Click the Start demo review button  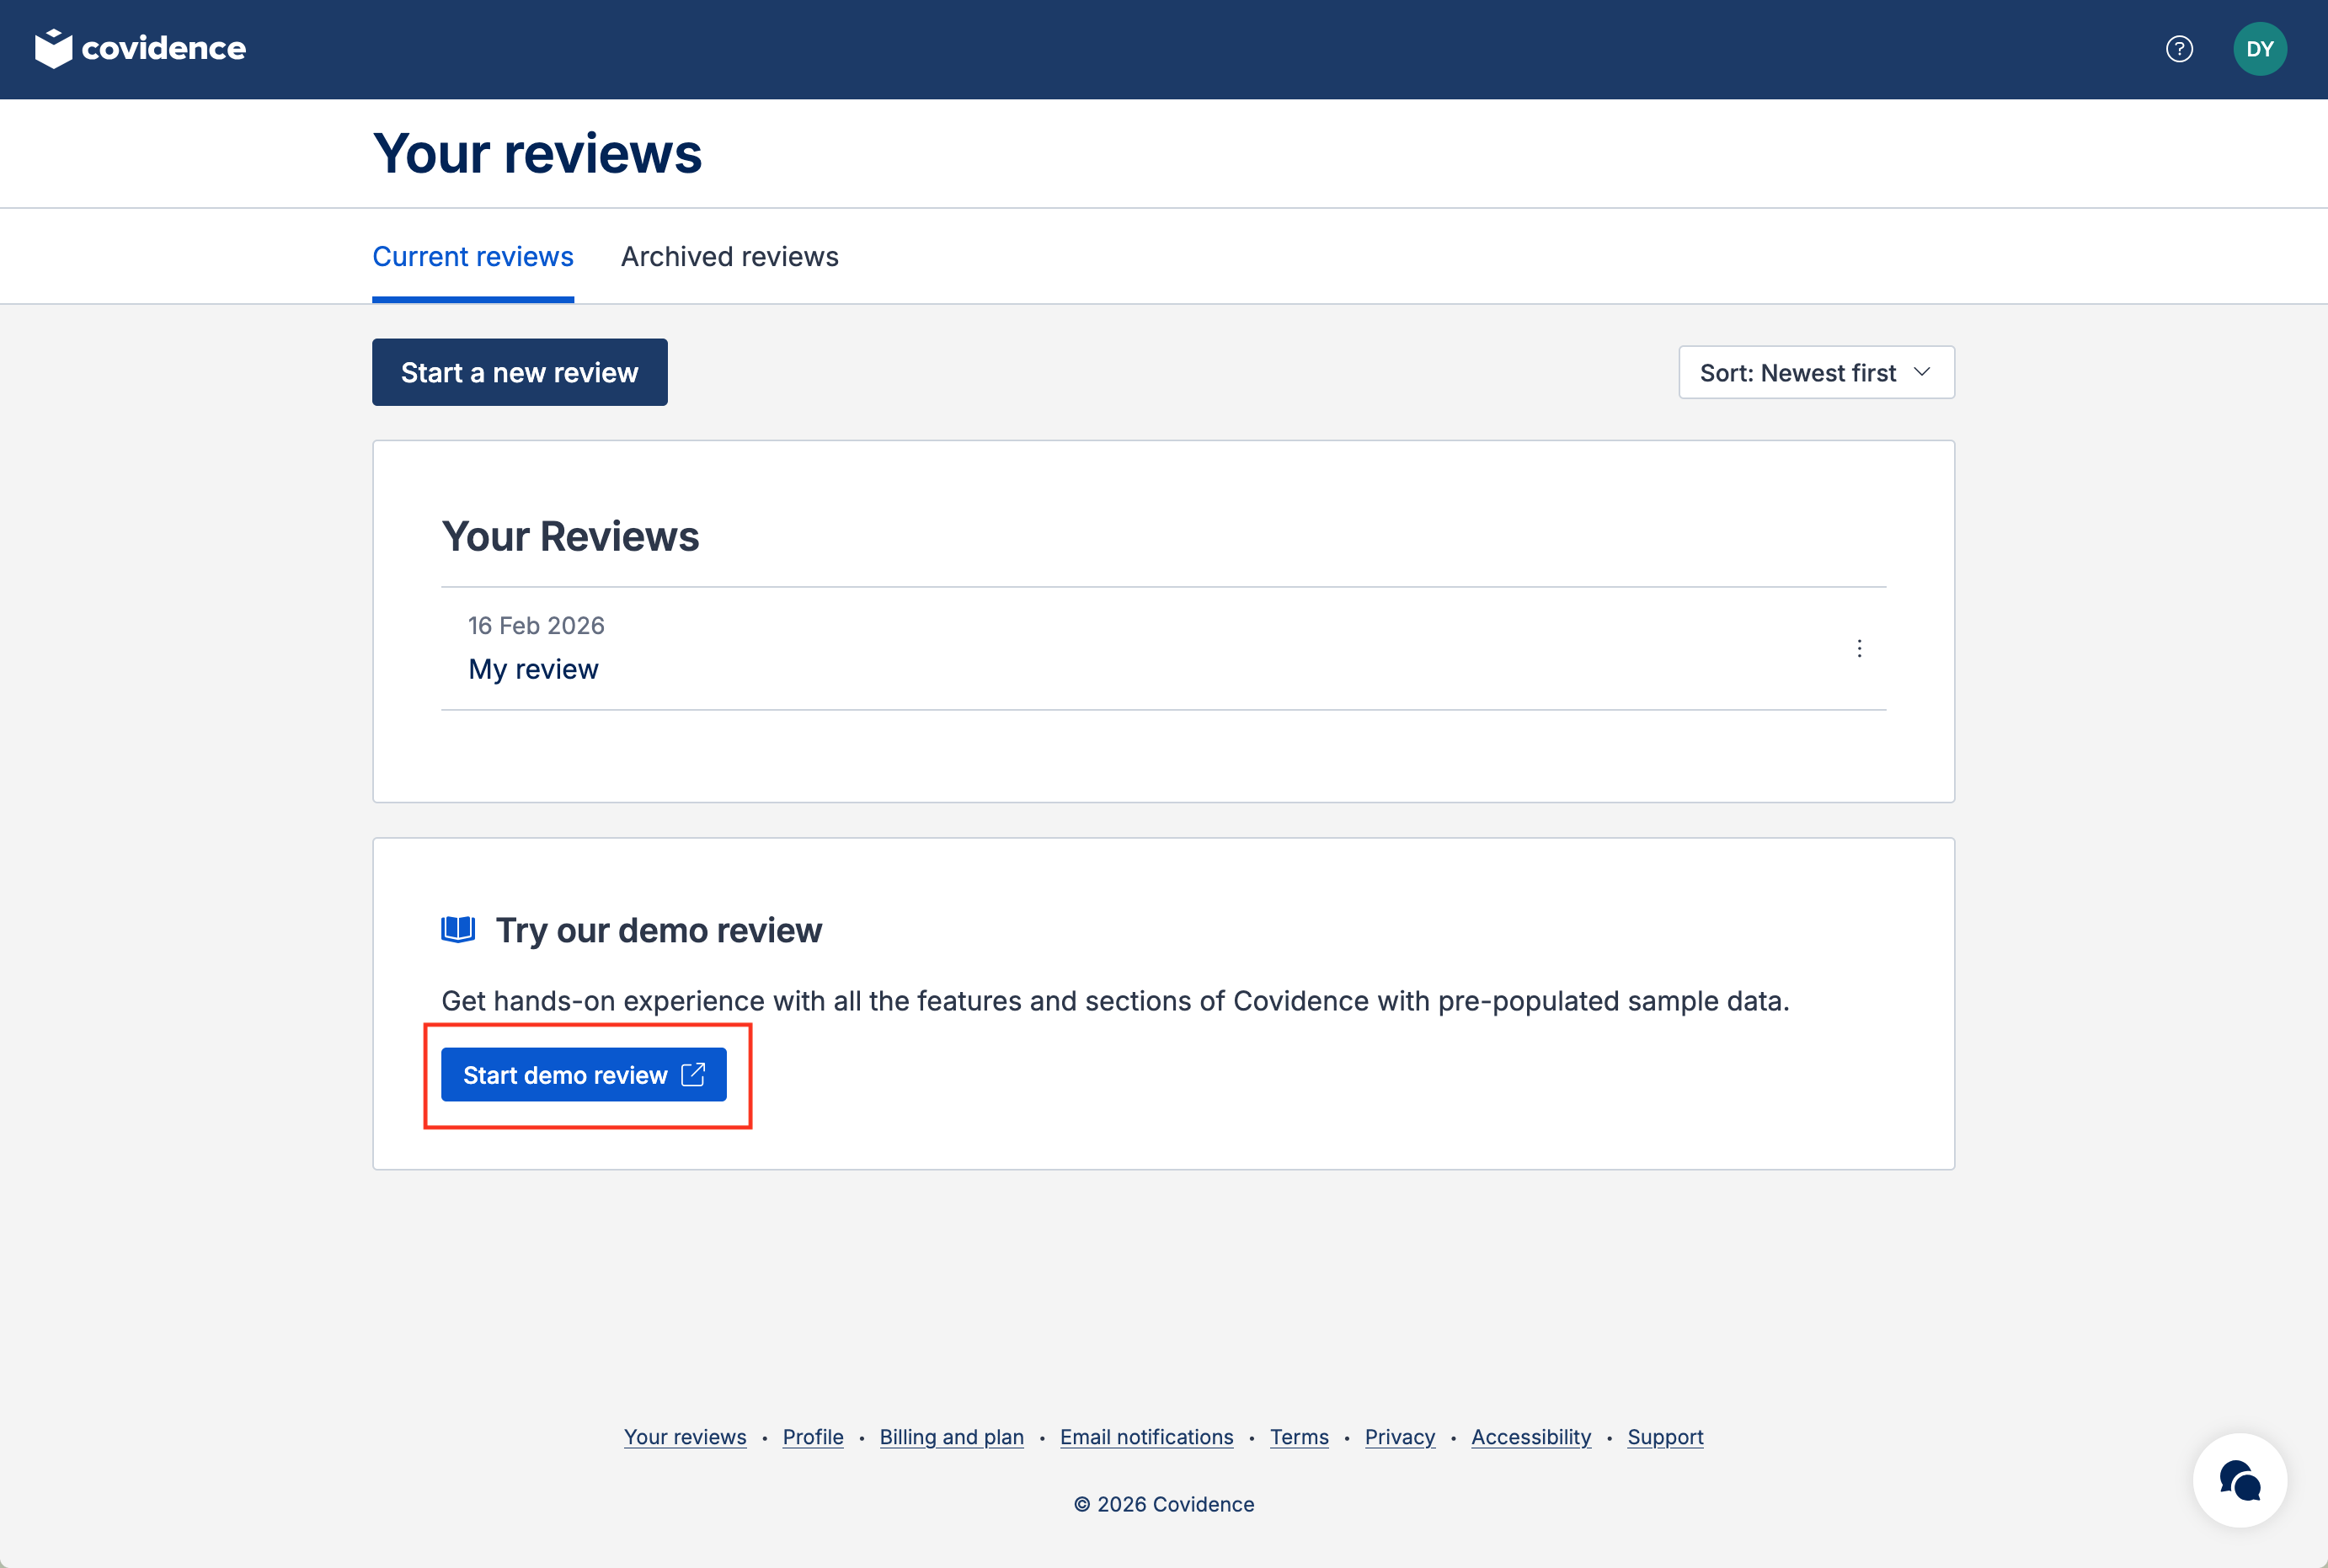pyautogui.click(x=584, y=1074)
